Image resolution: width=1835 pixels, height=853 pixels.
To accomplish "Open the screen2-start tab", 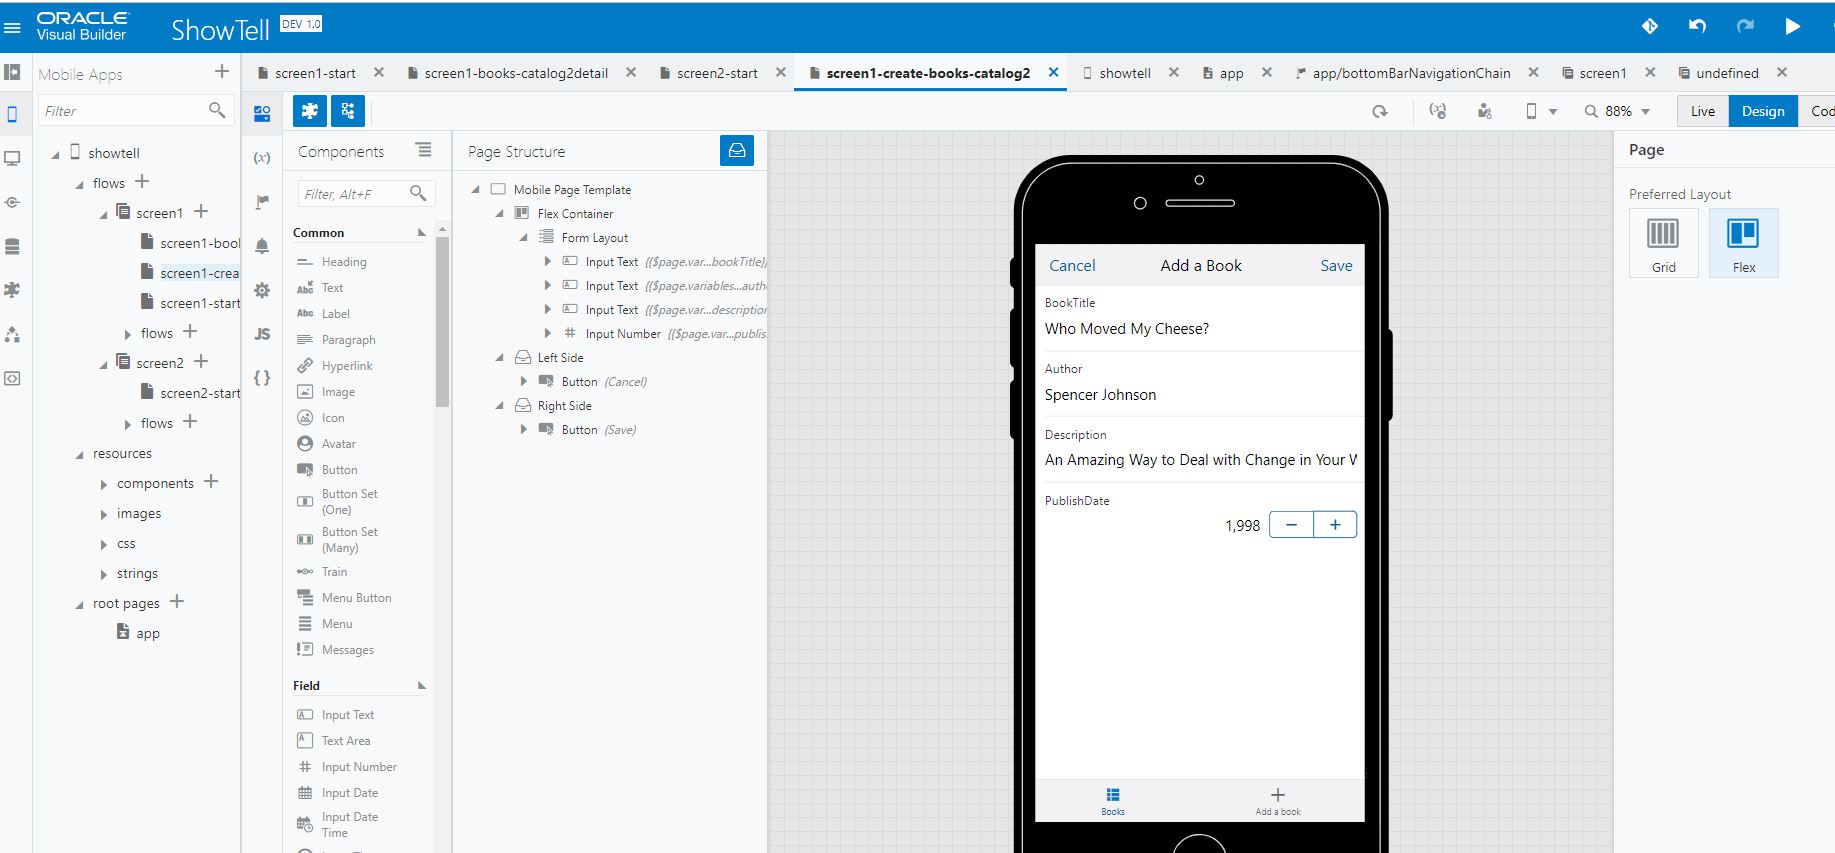I will click(717, 73).
